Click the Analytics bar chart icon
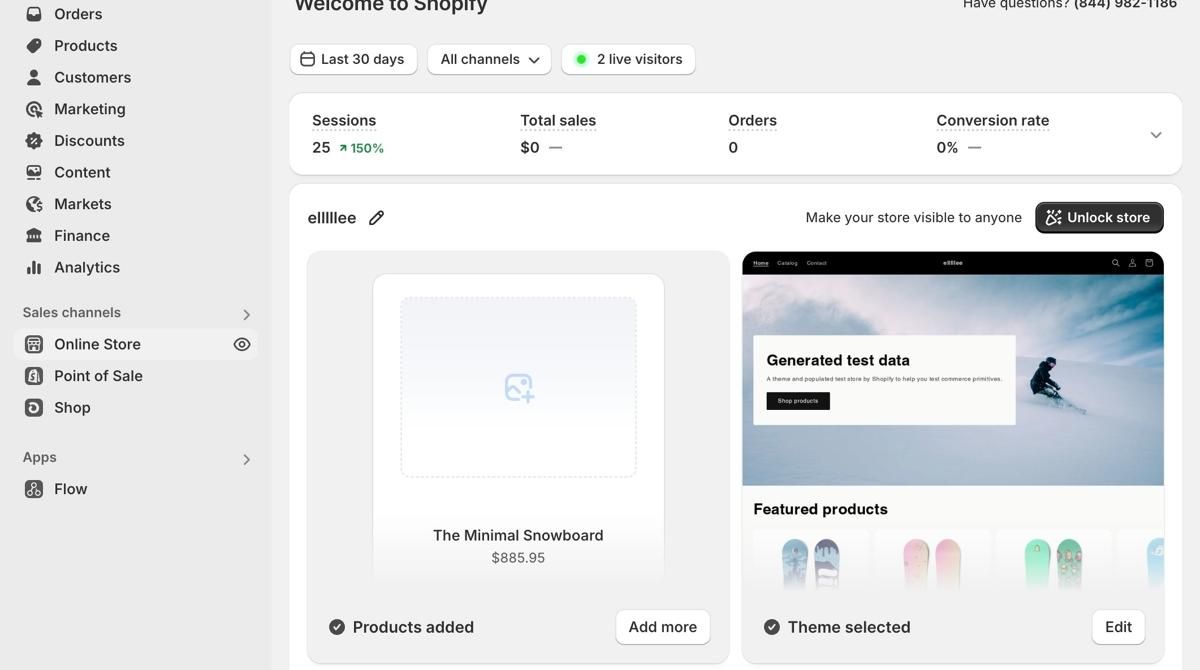 34,267
